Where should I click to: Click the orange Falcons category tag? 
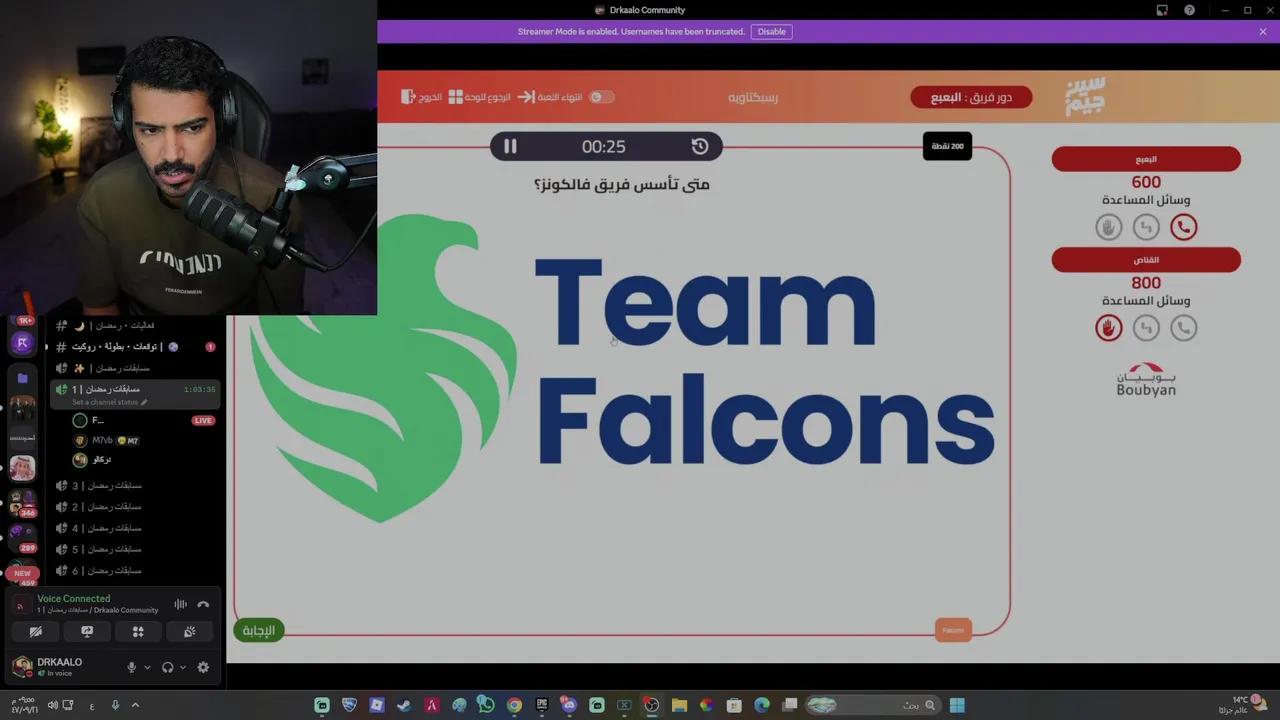(x=953, y=630)
